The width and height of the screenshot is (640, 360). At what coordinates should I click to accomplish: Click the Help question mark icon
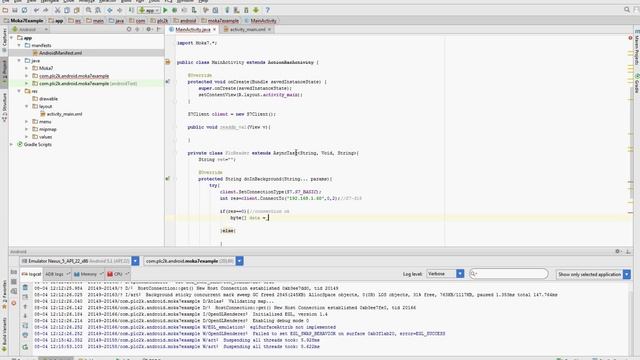pos(268,10)
